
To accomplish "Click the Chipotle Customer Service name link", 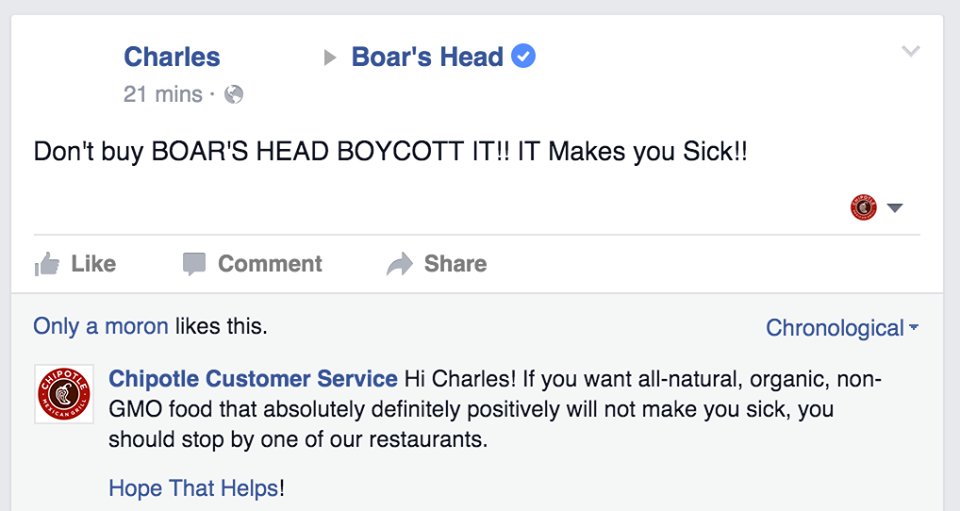I will 253,379.
